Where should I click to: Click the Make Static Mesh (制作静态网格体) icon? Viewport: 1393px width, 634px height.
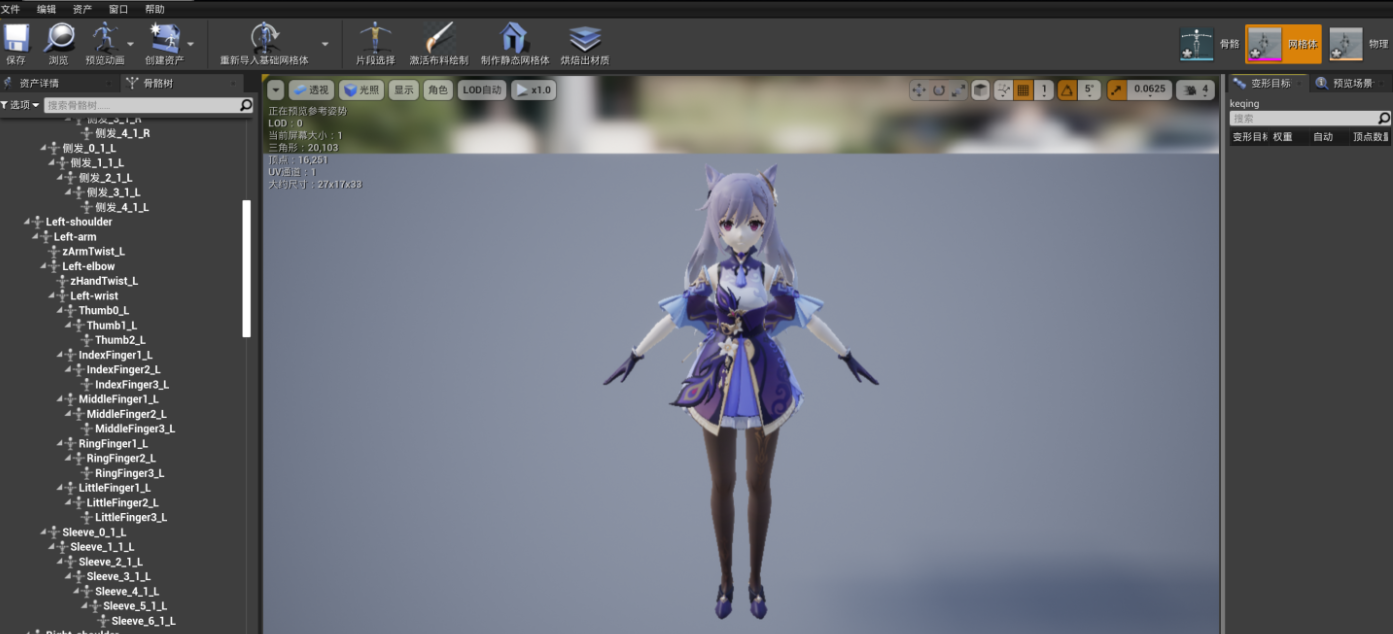click(513, 42)
